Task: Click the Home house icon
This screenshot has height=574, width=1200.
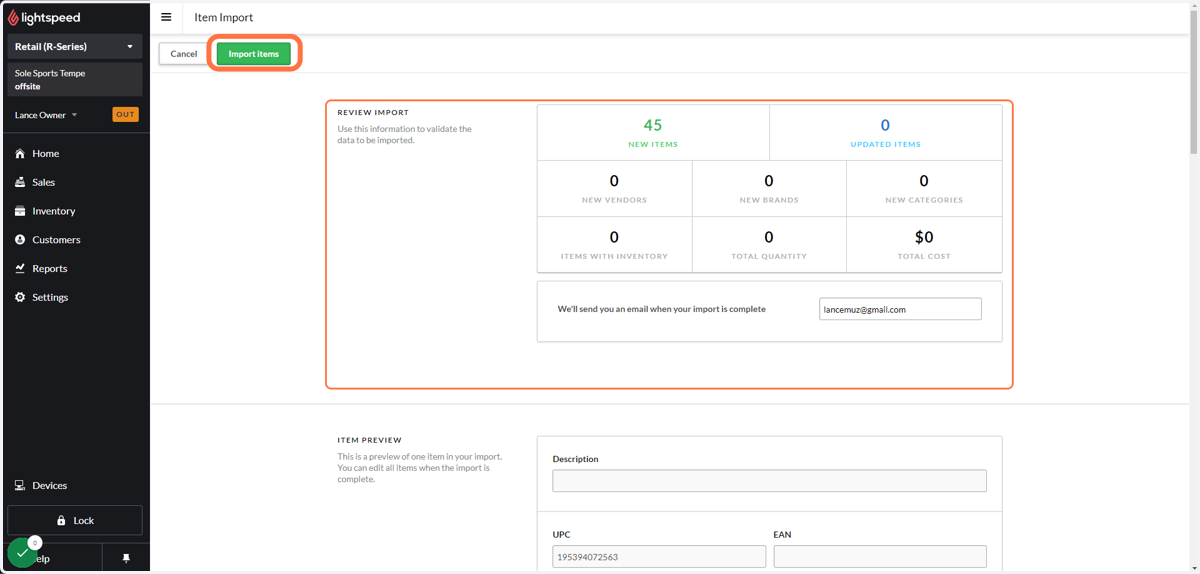Action: point(20,153)
